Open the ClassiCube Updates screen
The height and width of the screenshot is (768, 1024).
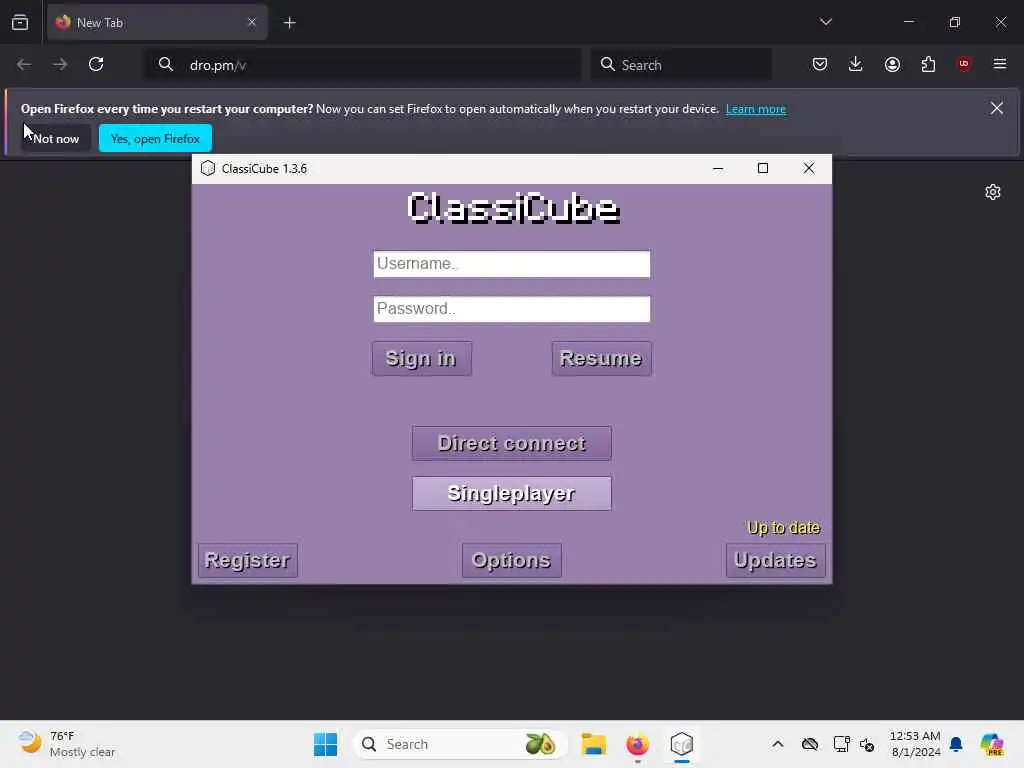(775, 560)
